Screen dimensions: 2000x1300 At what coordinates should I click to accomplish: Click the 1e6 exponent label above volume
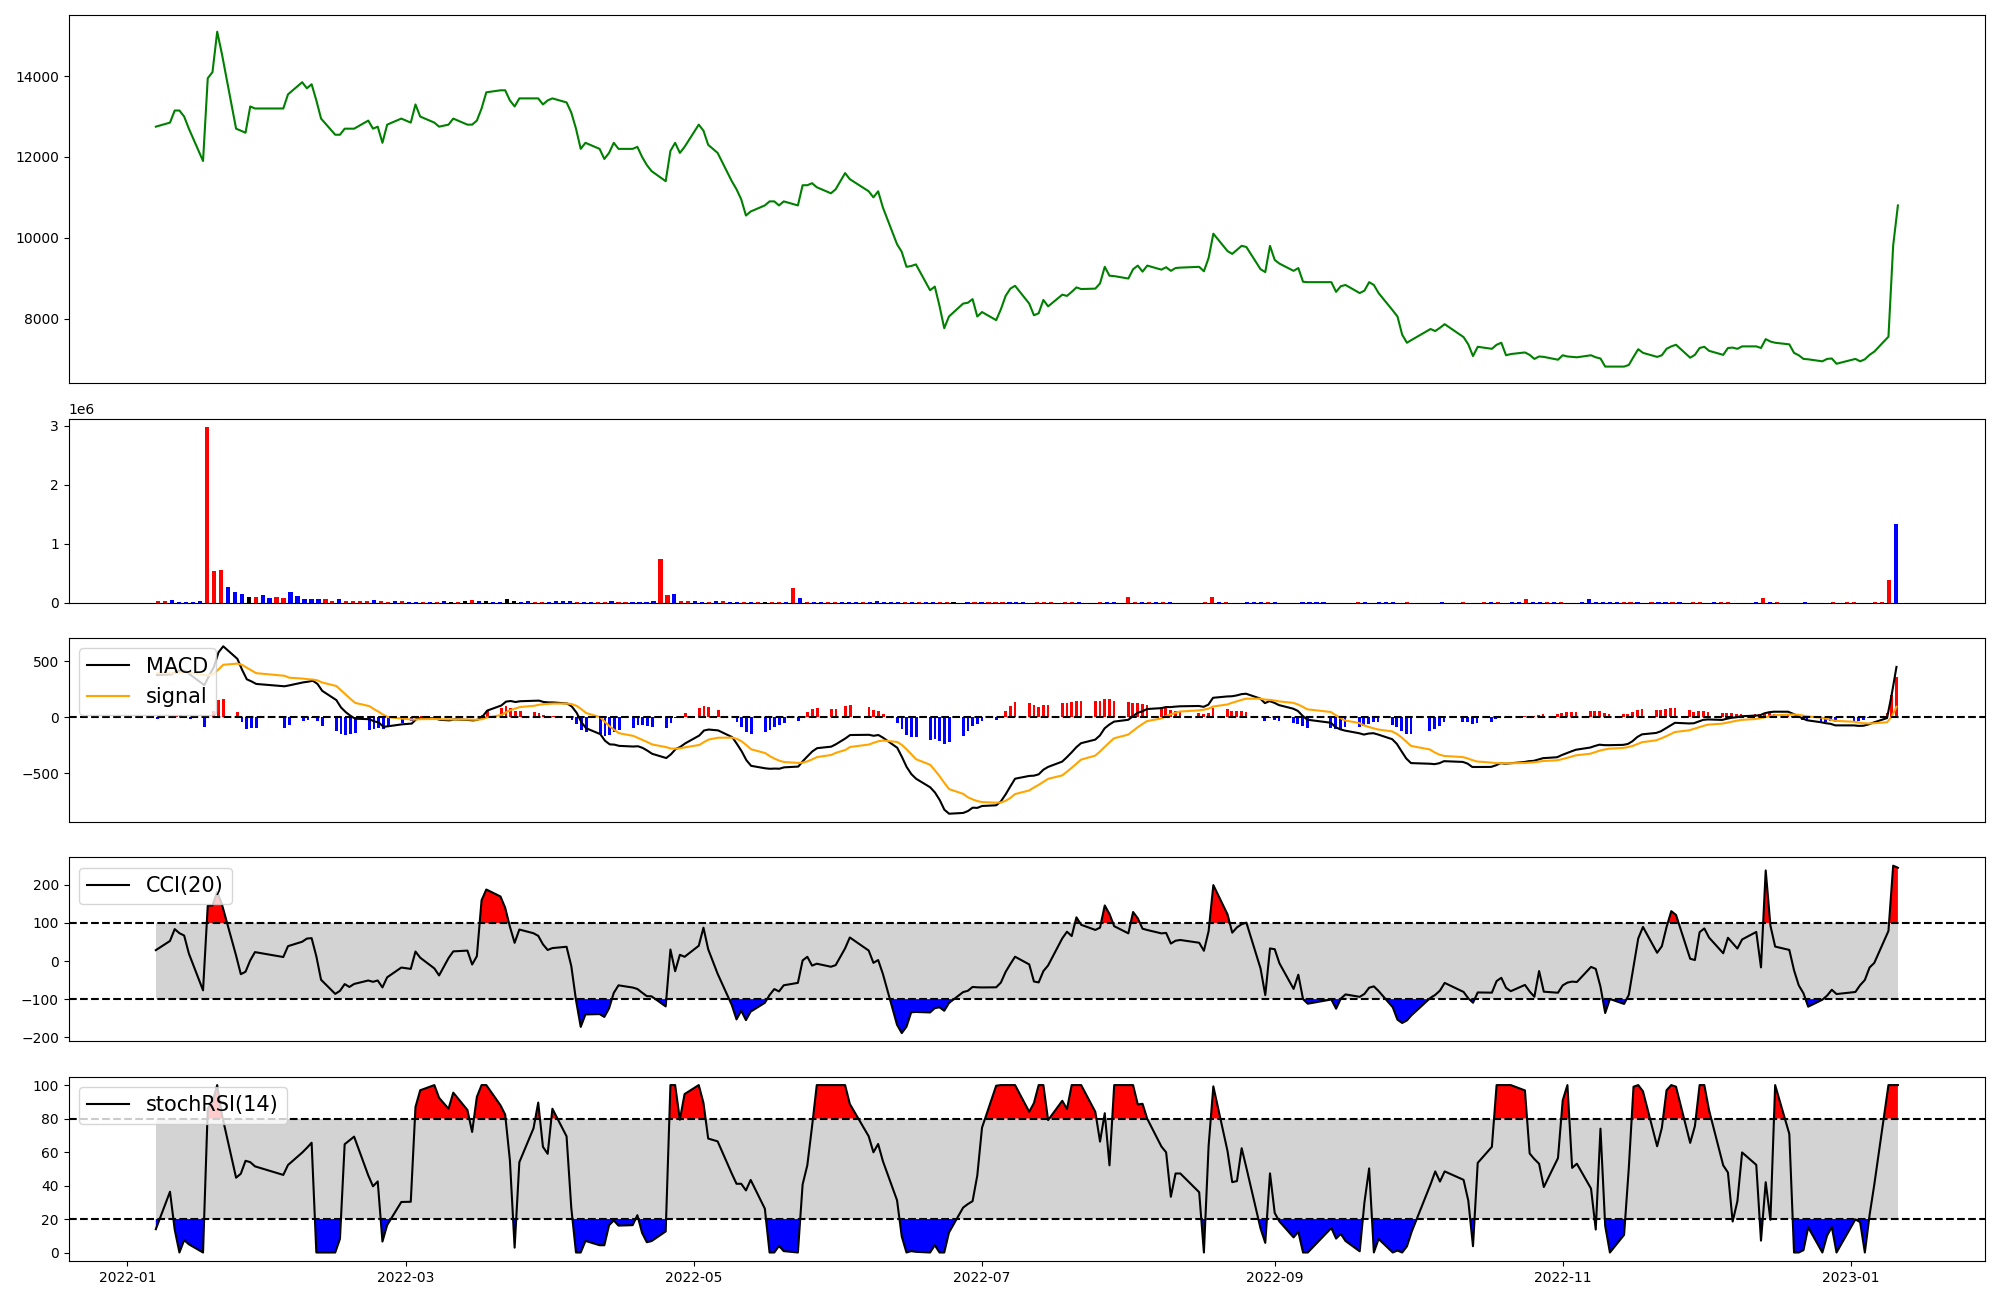[x=81, y=410]
